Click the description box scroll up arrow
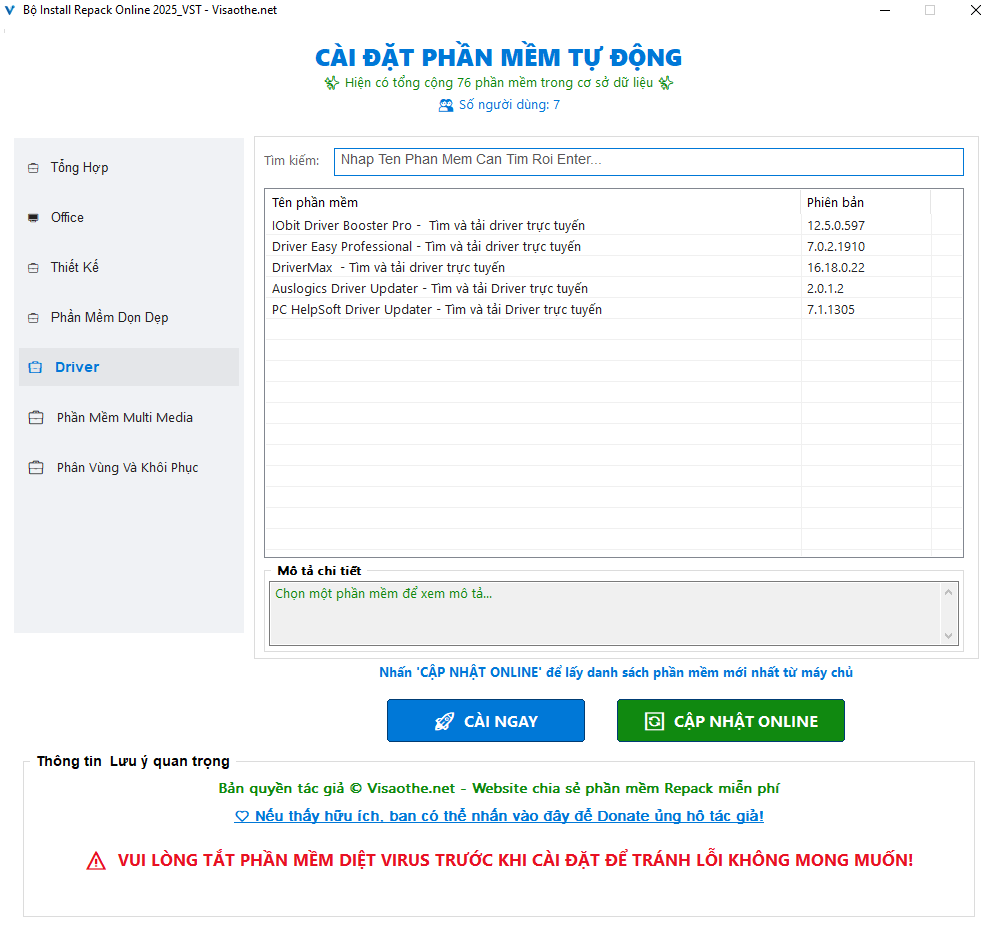This screenshot has height=943, width=998. coord(948,592)
